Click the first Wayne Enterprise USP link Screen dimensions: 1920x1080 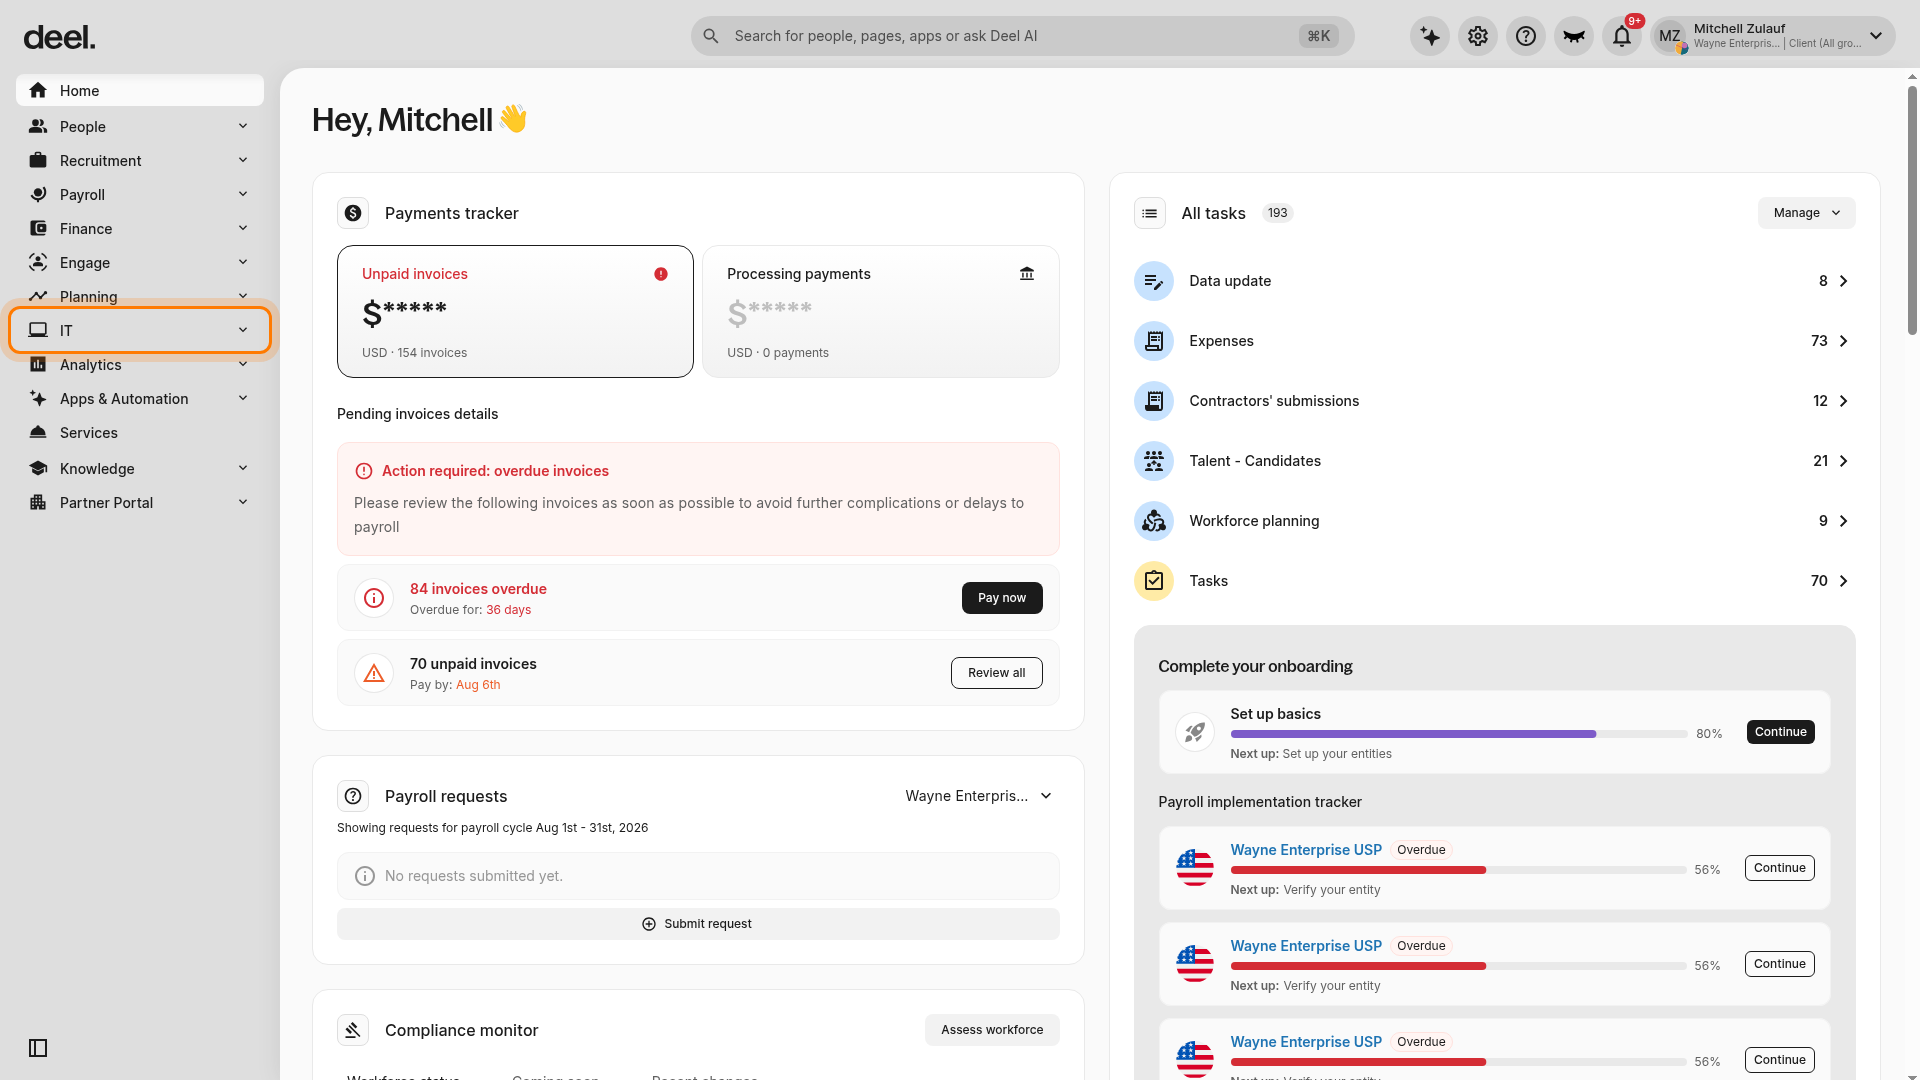(x=1306, y=850)
